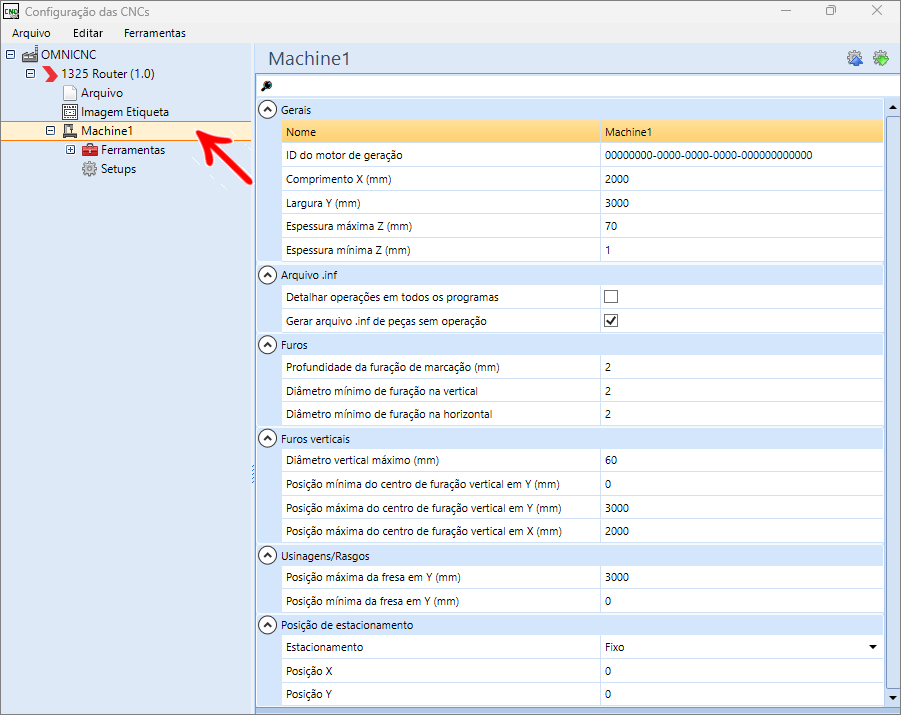Edit Espessura máxima Z value 70
The height and width of the screenshot is (715, 901).
click(x=741, y=226)
